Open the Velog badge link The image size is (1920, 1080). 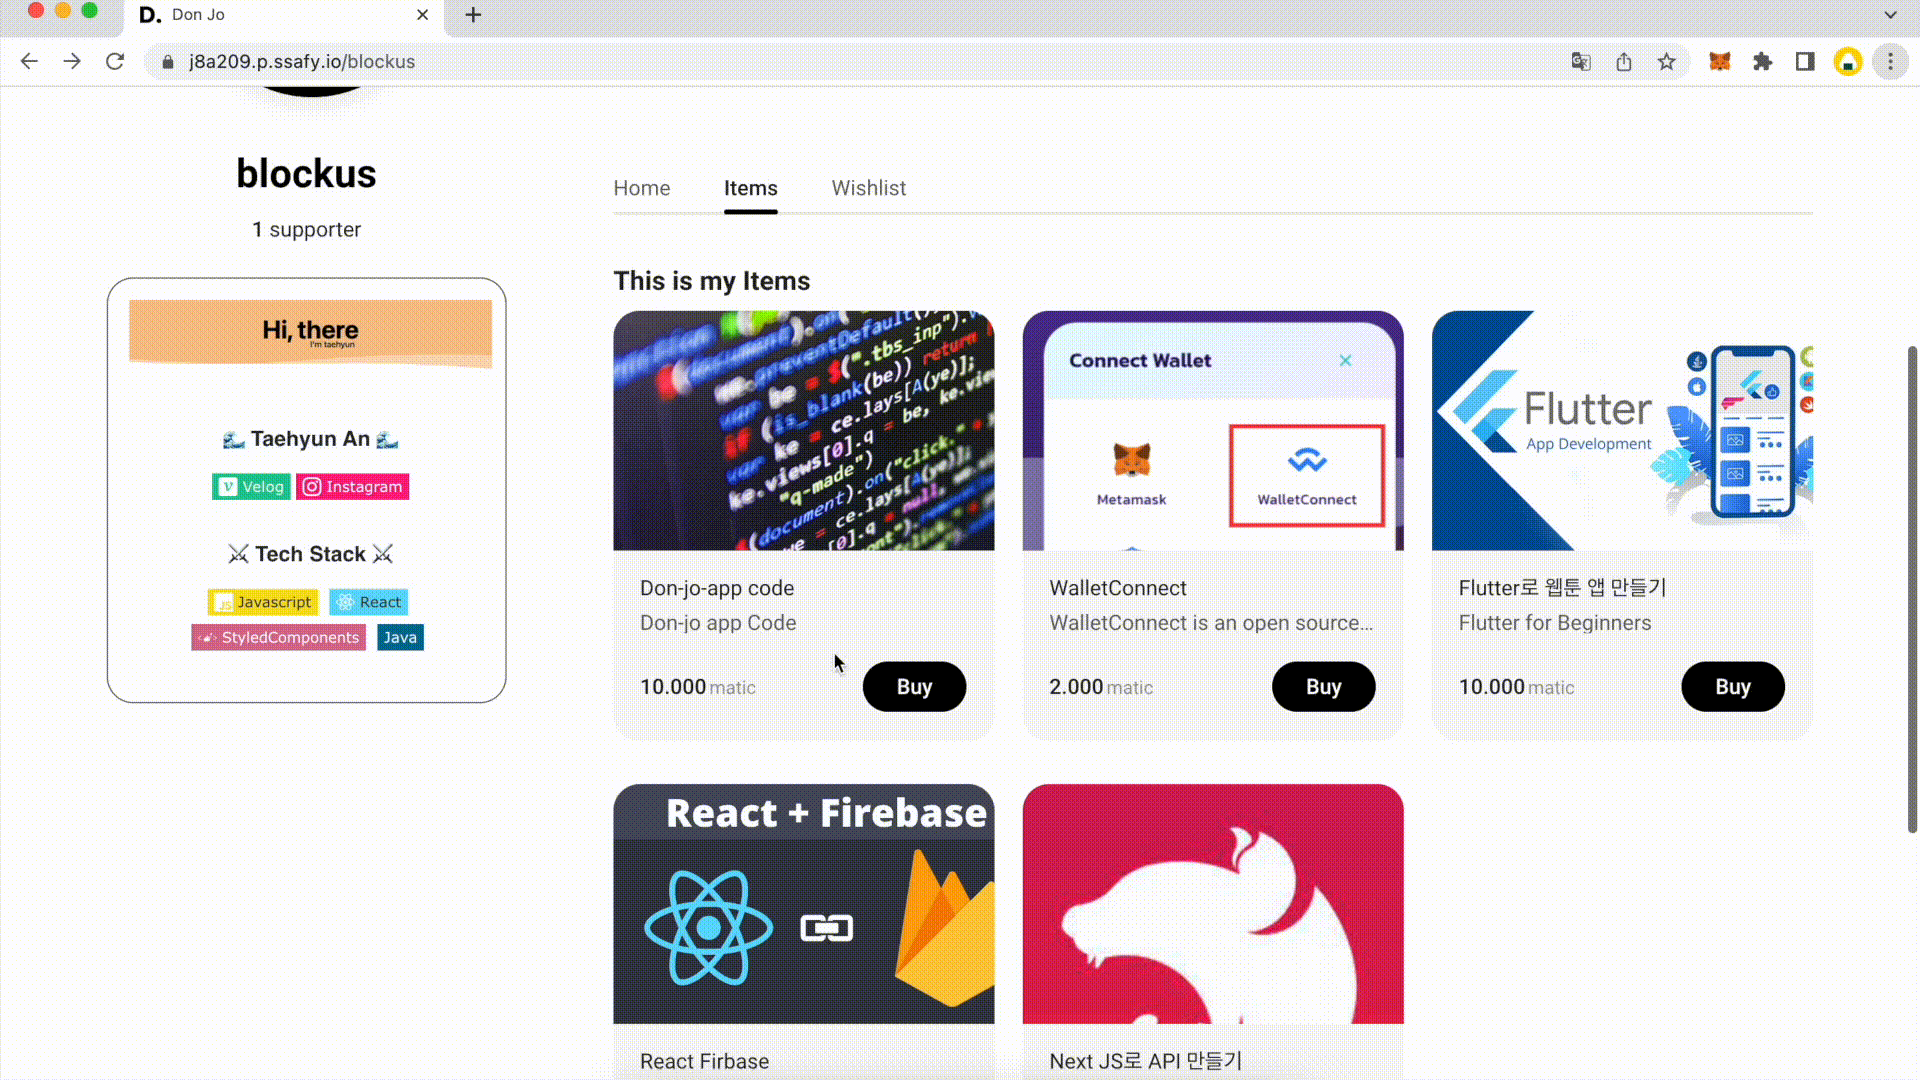251,487
